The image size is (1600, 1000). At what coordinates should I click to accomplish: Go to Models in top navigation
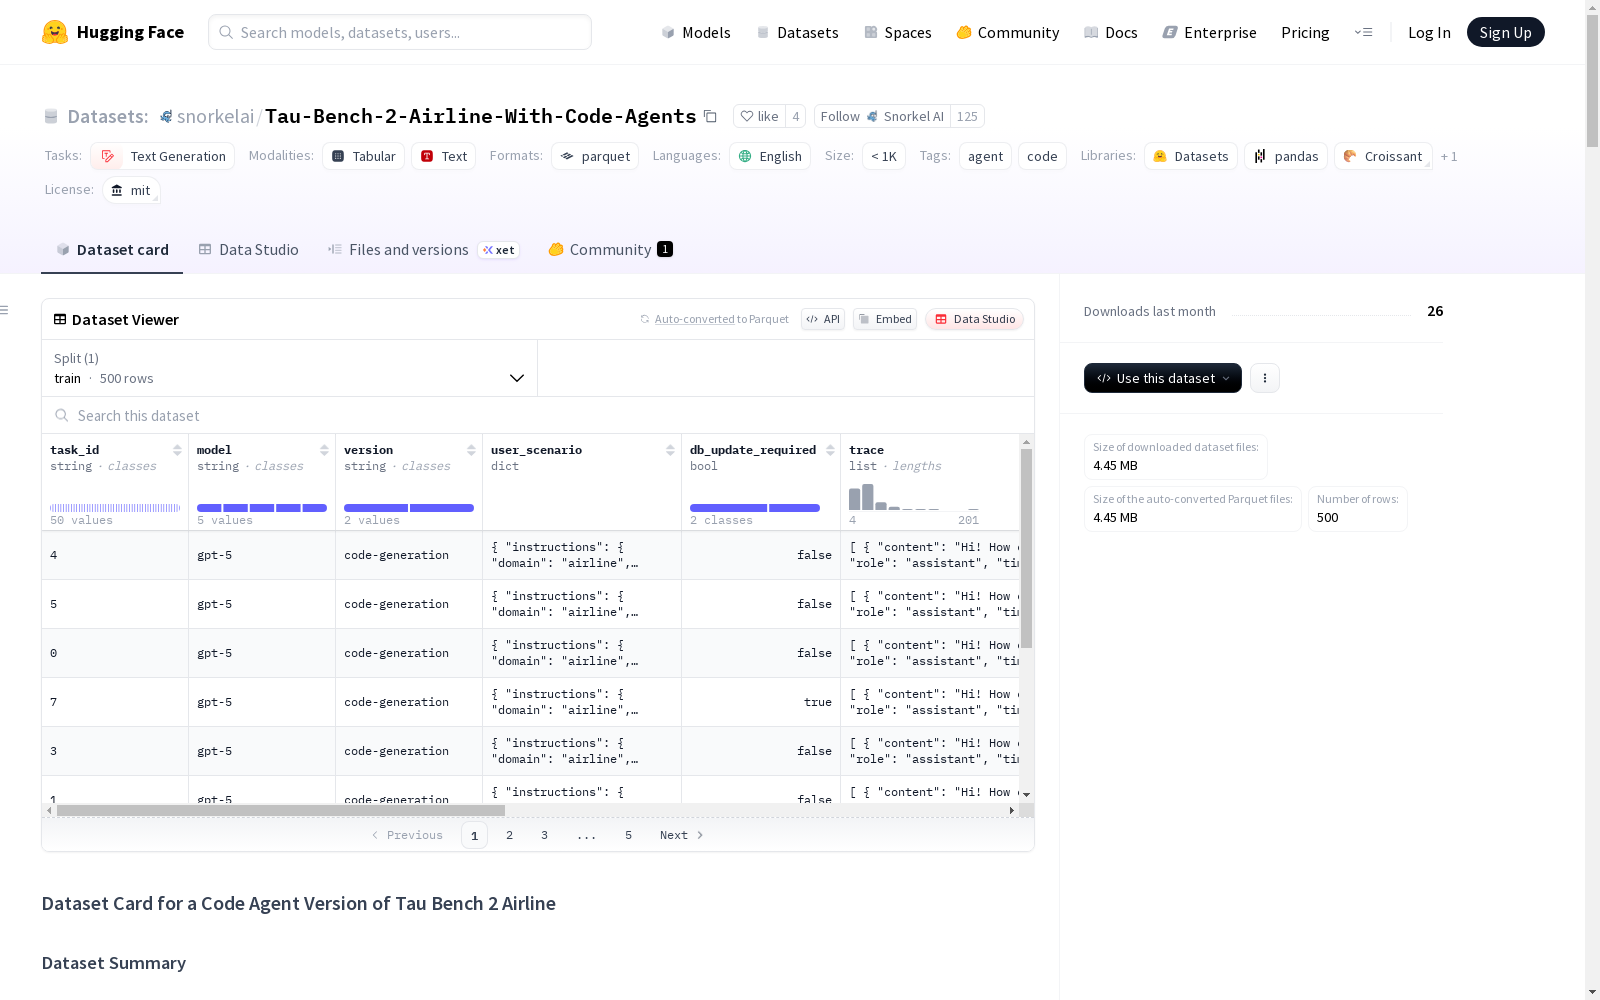(x=696, y=32)
